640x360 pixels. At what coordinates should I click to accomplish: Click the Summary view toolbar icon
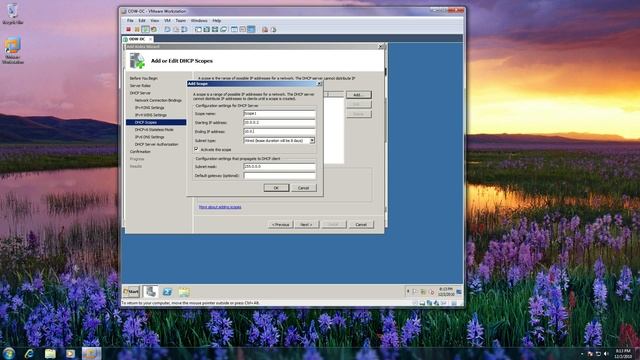coord(234,29)
